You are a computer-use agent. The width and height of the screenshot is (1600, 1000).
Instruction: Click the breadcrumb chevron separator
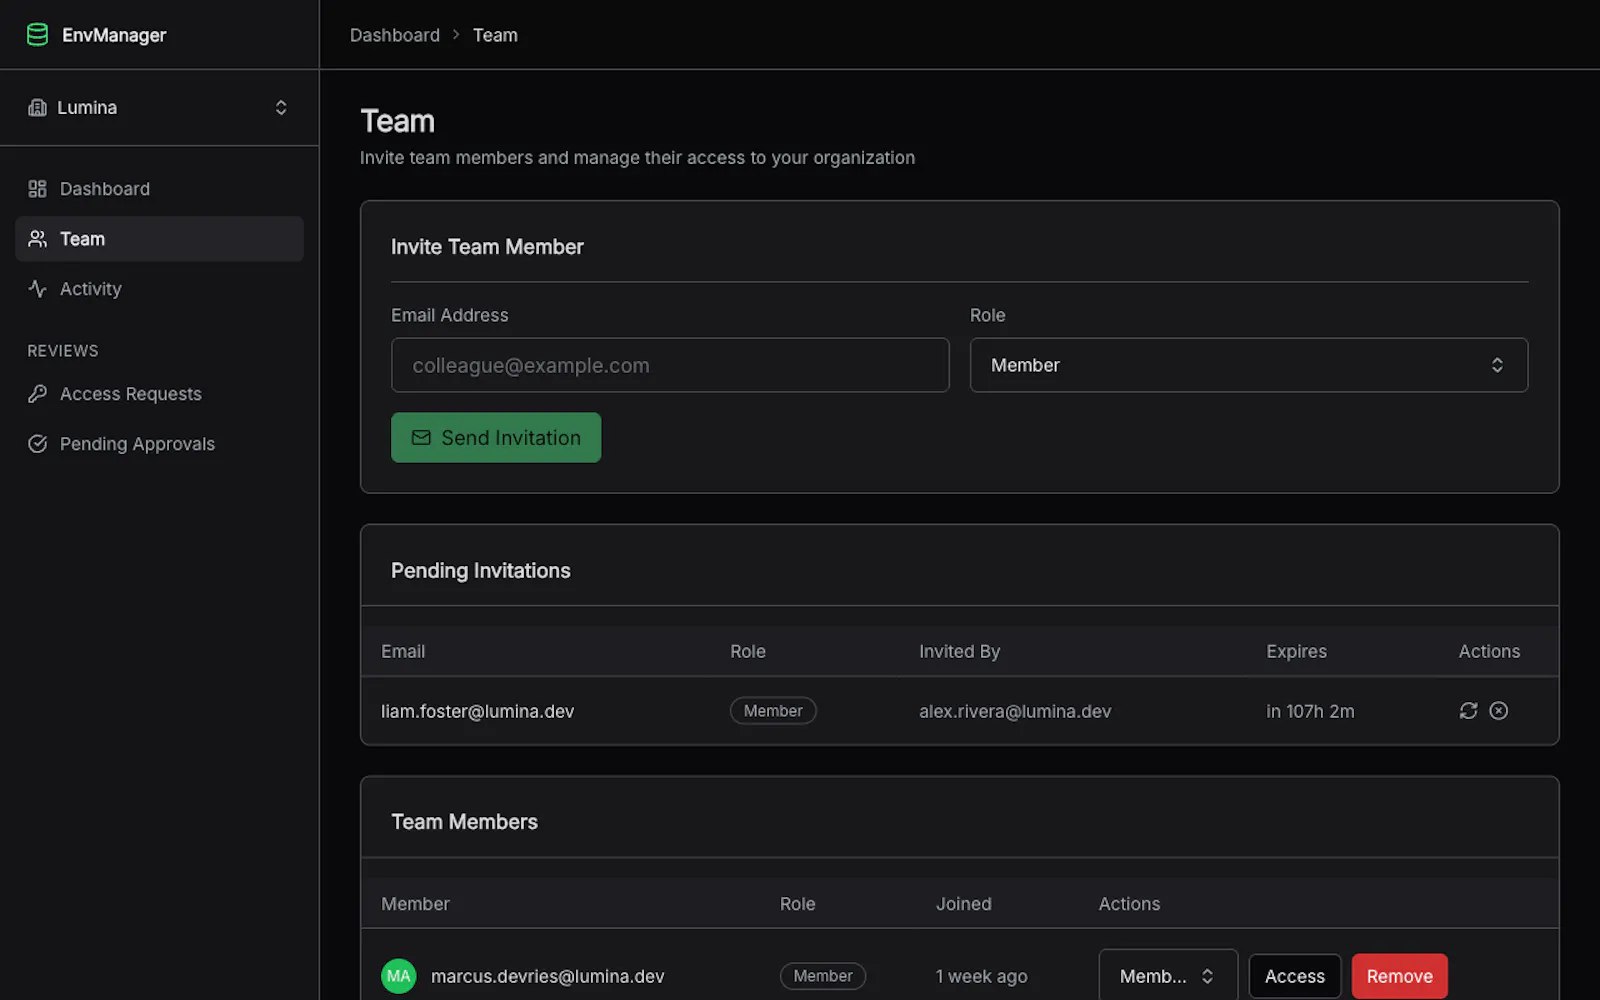tap(456, 35)
